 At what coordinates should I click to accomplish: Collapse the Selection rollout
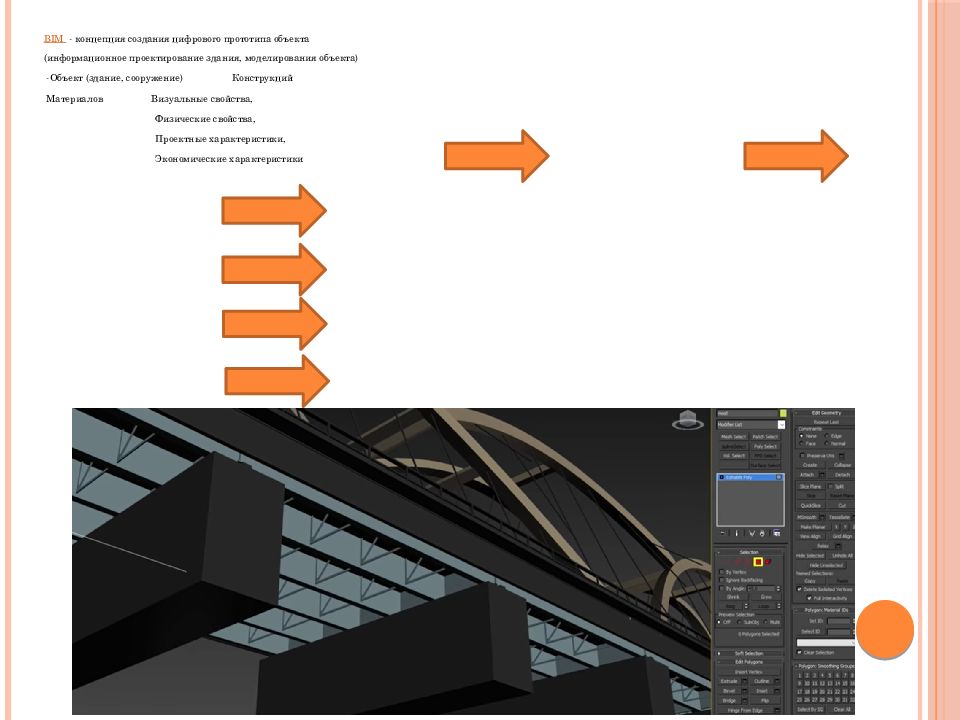(749, 552)
